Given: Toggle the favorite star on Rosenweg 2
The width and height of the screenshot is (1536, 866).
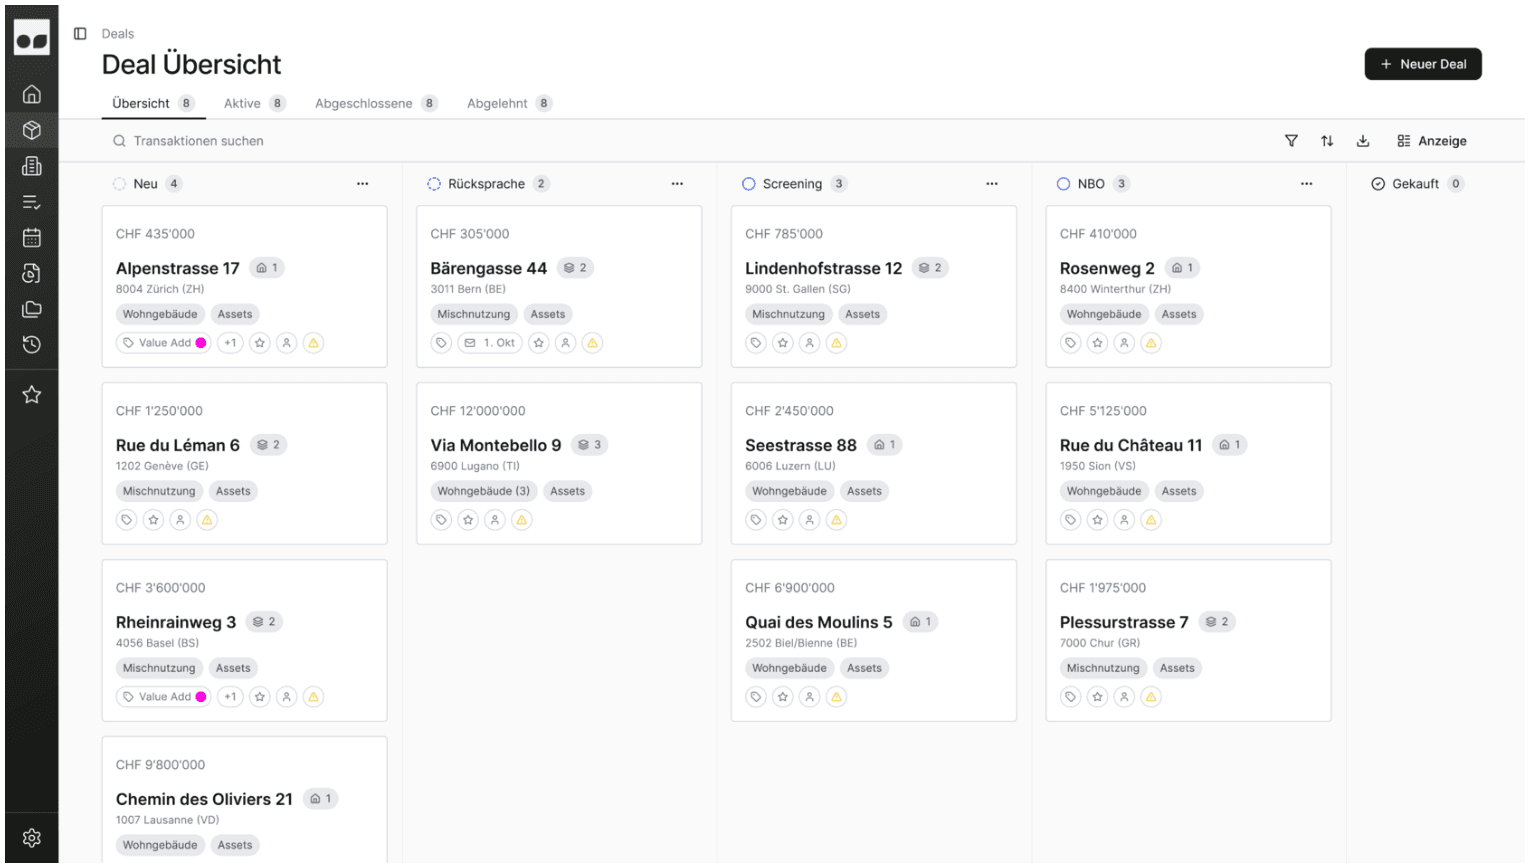Looking at the screenshot, I should pyautogui.click(x=1098, y=343).
